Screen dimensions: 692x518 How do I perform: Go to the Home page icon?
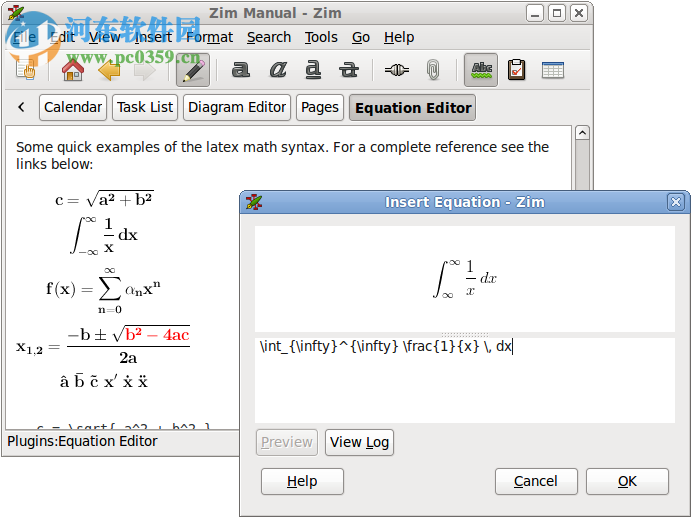point(73,70)
